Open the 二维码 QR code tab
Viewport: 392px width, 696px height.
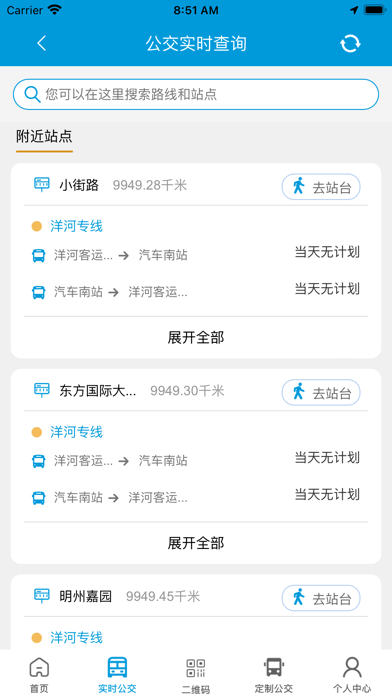click(x=196, y=674)
